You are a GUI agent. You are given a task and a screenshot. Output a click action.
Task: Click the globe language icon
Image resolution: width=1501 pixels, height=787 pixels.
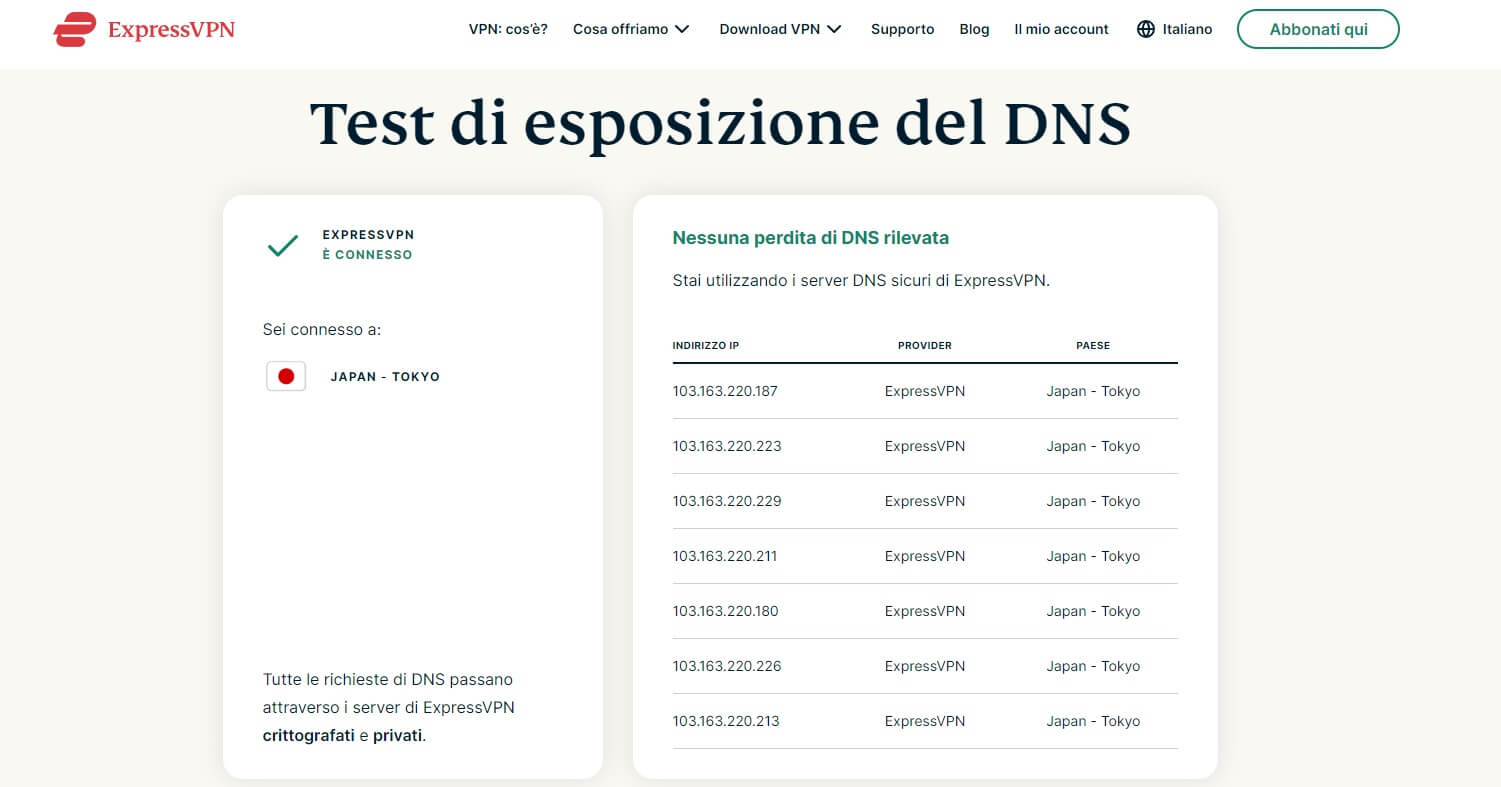point(1146,29)
